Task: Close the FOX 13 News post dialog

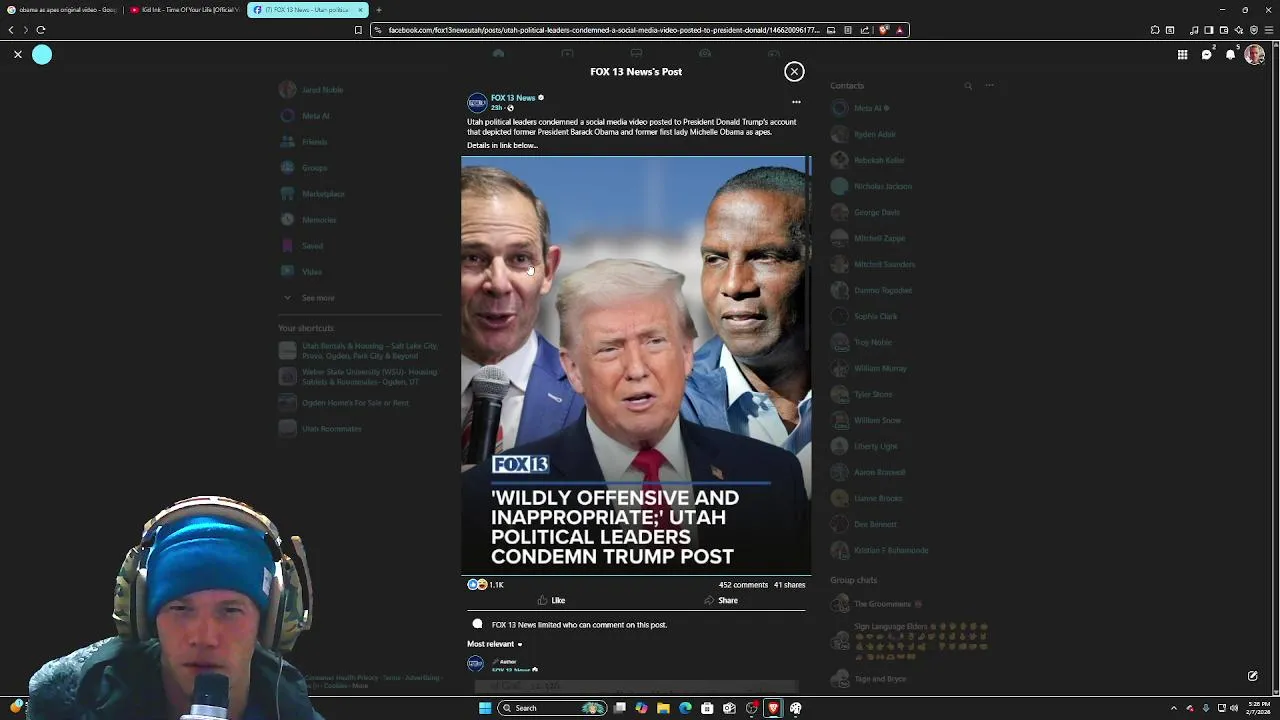Action: tap(794, 71)
